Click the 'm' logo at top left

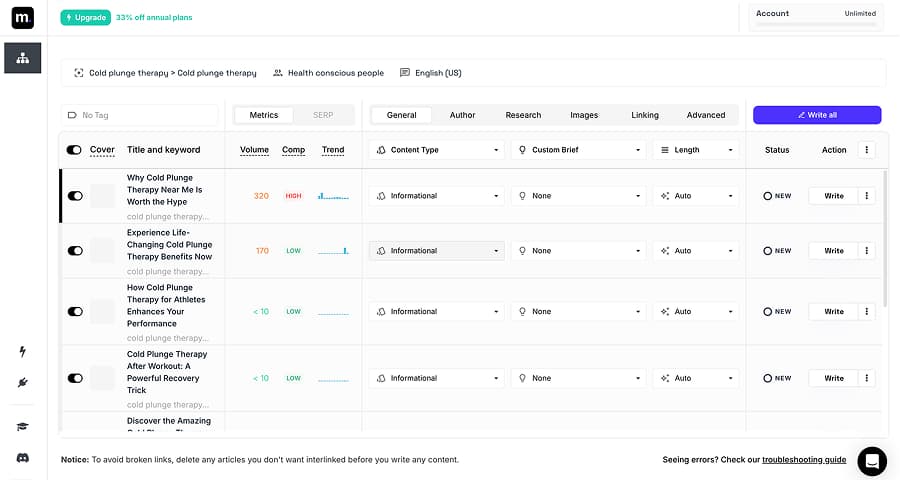[x=22, y=18]
